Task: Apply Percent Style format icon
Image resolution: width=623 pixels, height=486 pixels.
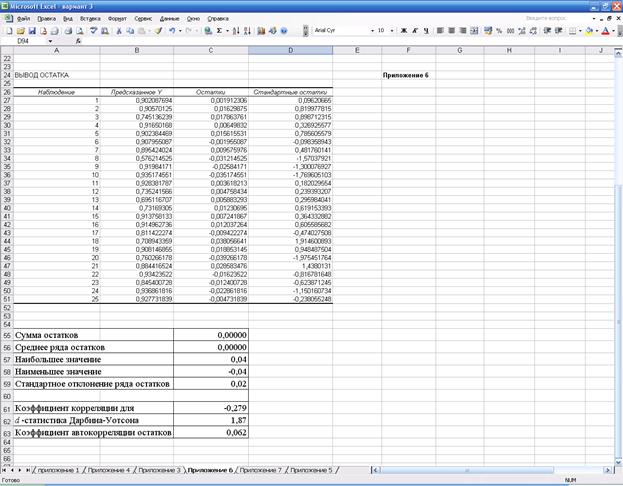Action: click(x=498, y=31)
